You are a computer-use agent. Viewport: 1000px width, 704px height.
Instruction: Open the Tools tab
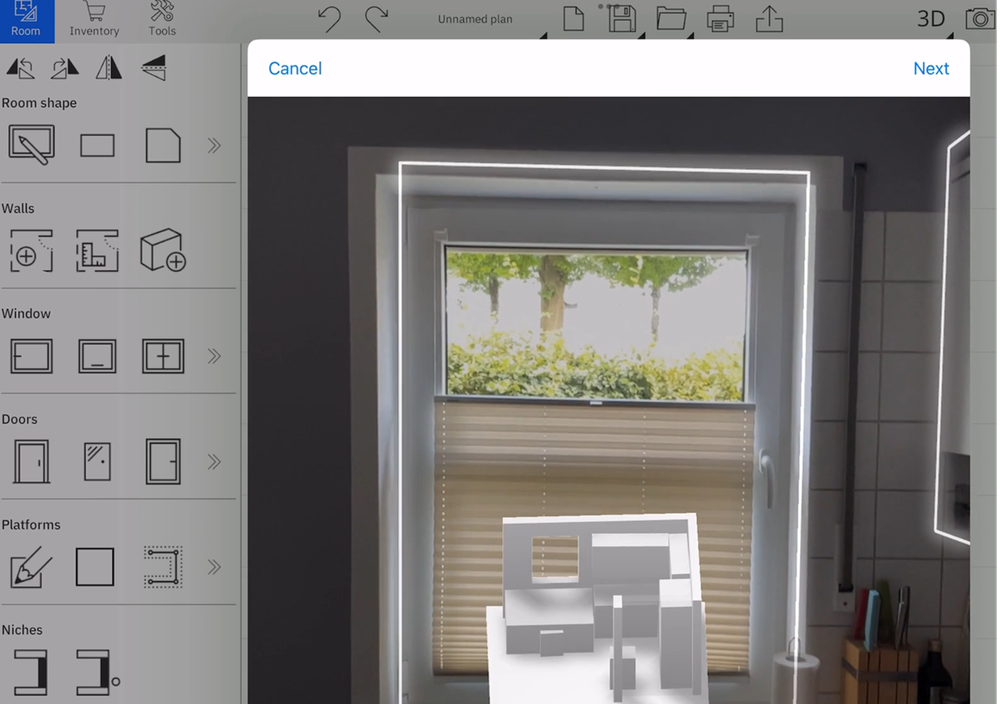(162, 20)
